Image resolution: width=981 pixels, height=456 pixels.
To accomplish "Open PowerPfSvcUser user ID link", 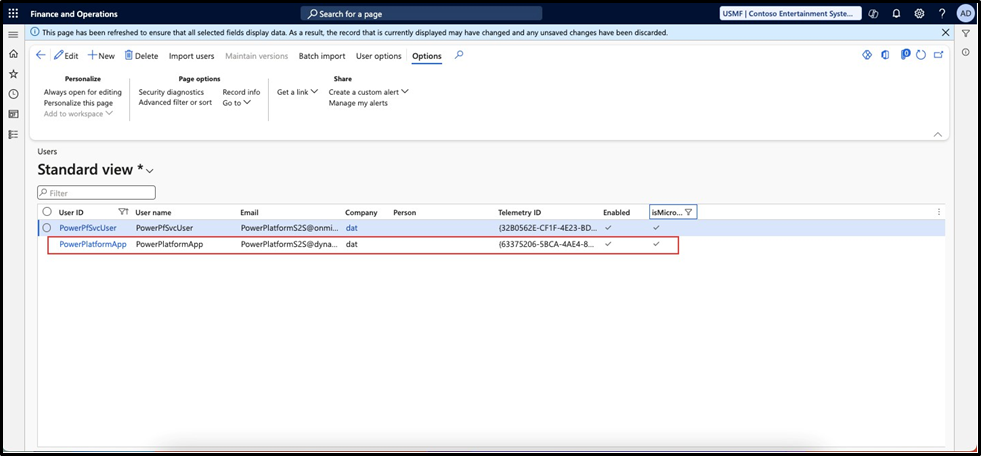I will pyautogui.click(x=88, y=228).
